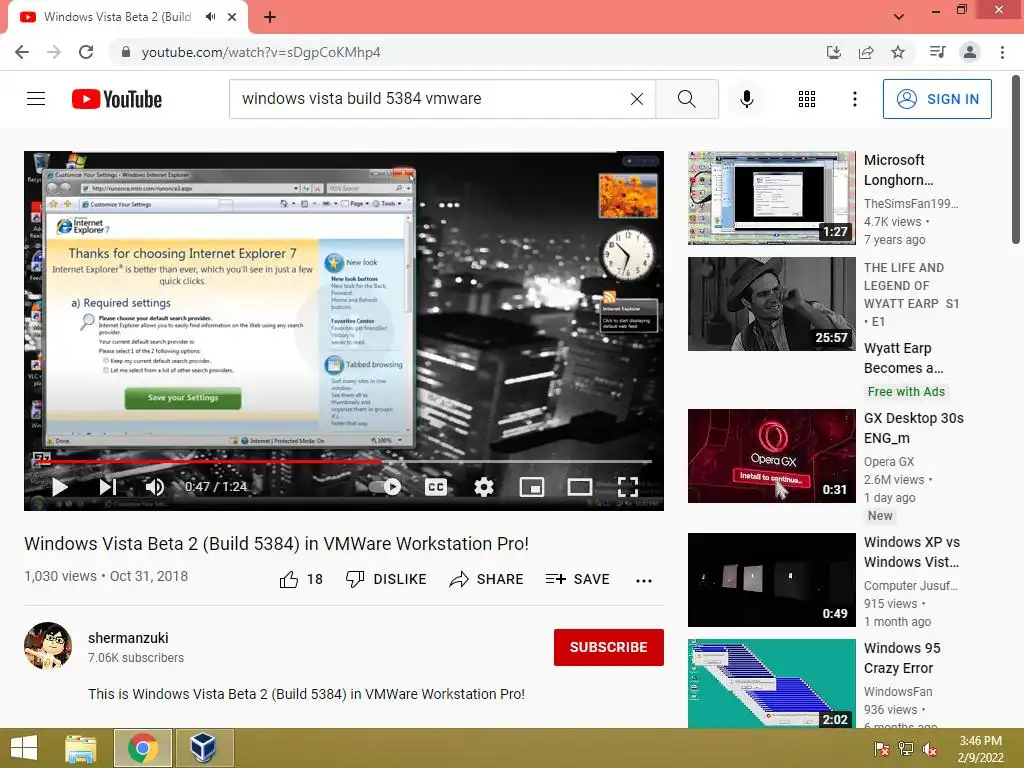This screenshot has height=768, width=1024.
Task: Click the DISLIKE button
Action: pyautogui.click(x=386, y=579)
